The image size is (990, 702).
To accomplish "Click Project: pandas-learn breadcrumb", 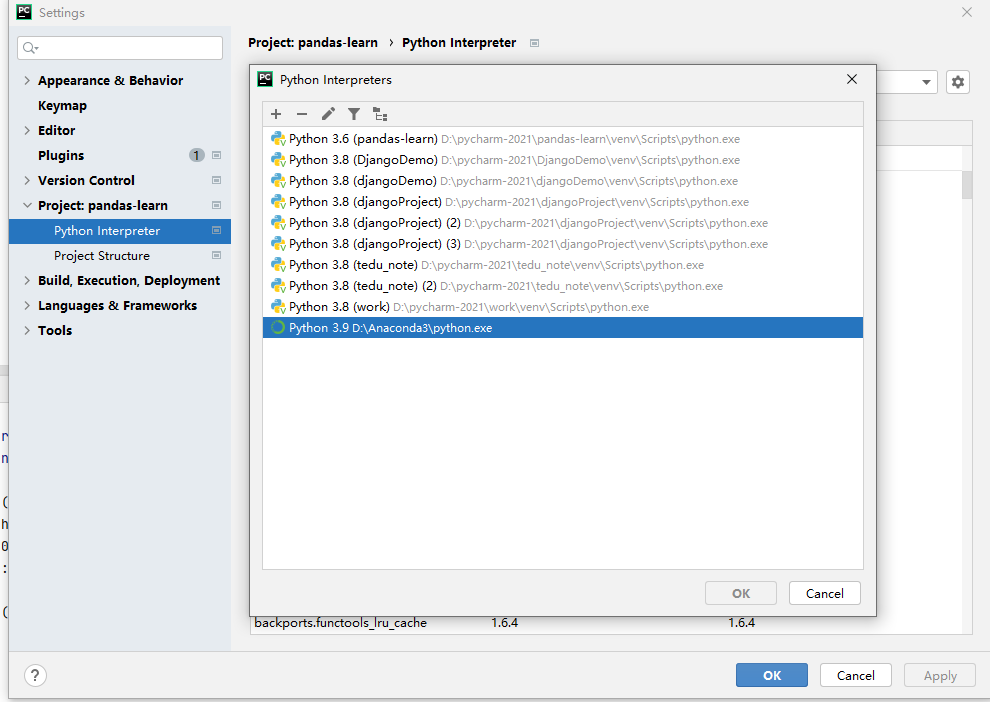I will point(313,42).
